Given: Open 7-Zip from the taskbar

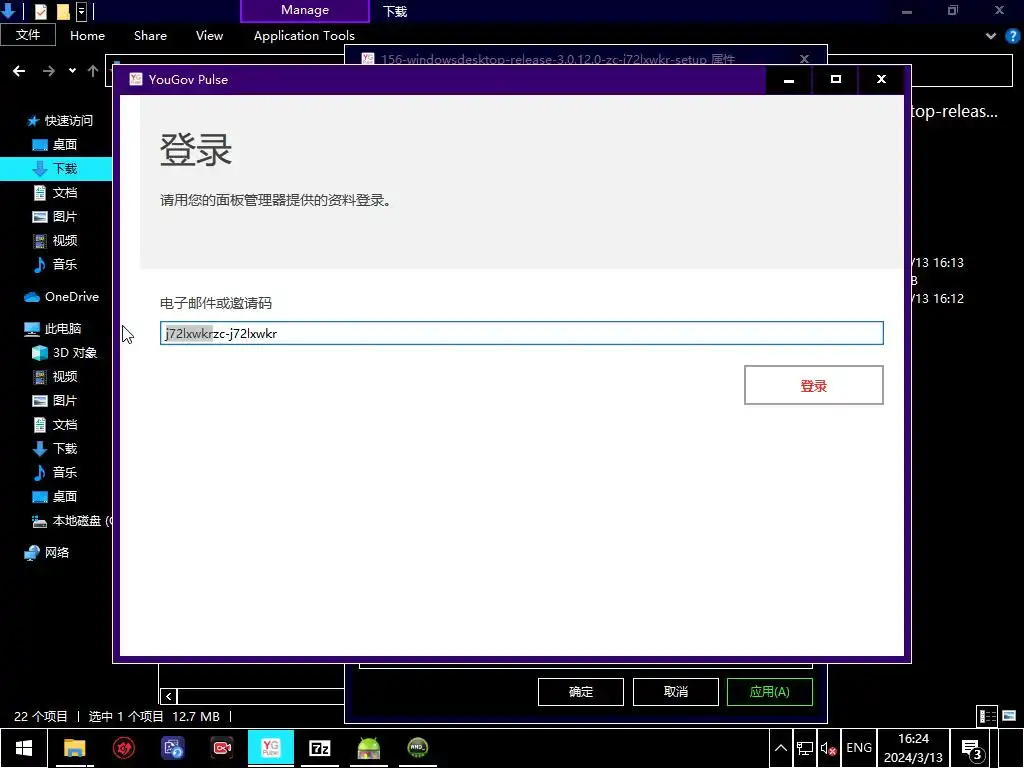Looking at the screenshot, I should click(319, 748).
